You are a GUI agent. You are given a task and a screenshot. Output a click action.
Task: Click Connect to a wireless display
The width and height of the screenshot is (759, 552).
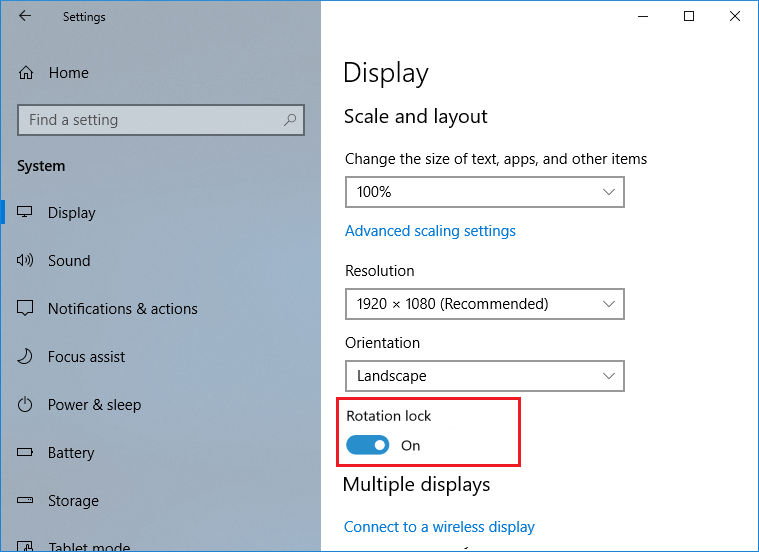pyautogui.click(x=439, y=527)
